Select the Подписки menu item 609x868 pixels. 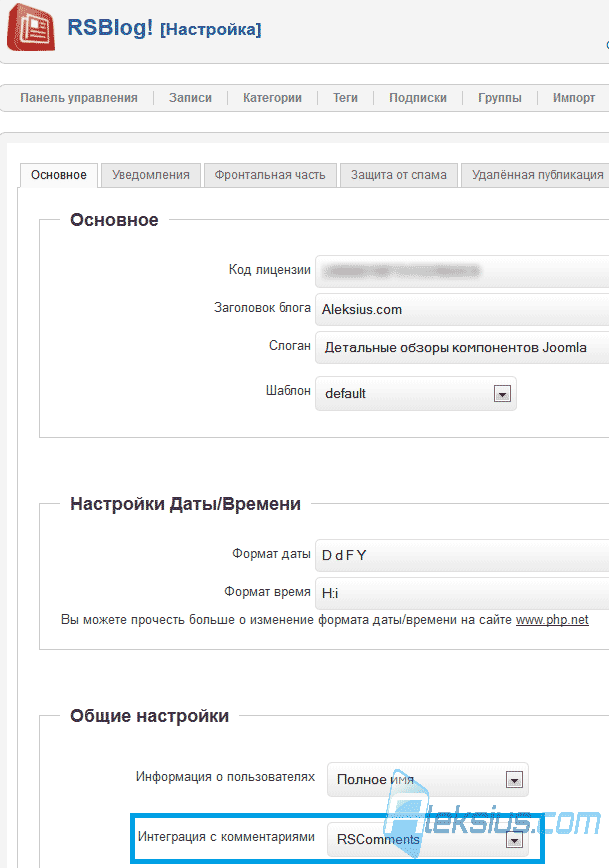click(418, 98)
